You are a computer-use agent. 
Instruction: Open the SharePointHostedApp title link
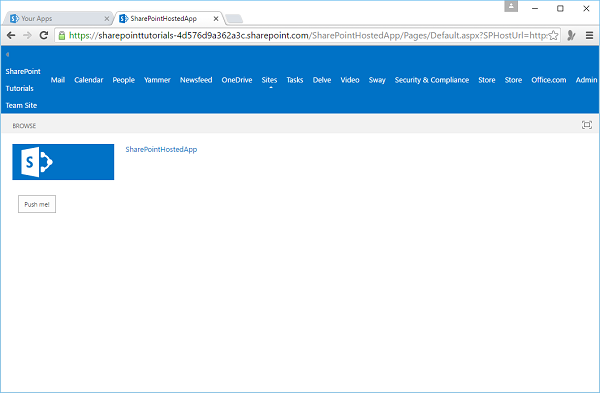[161, 149]
